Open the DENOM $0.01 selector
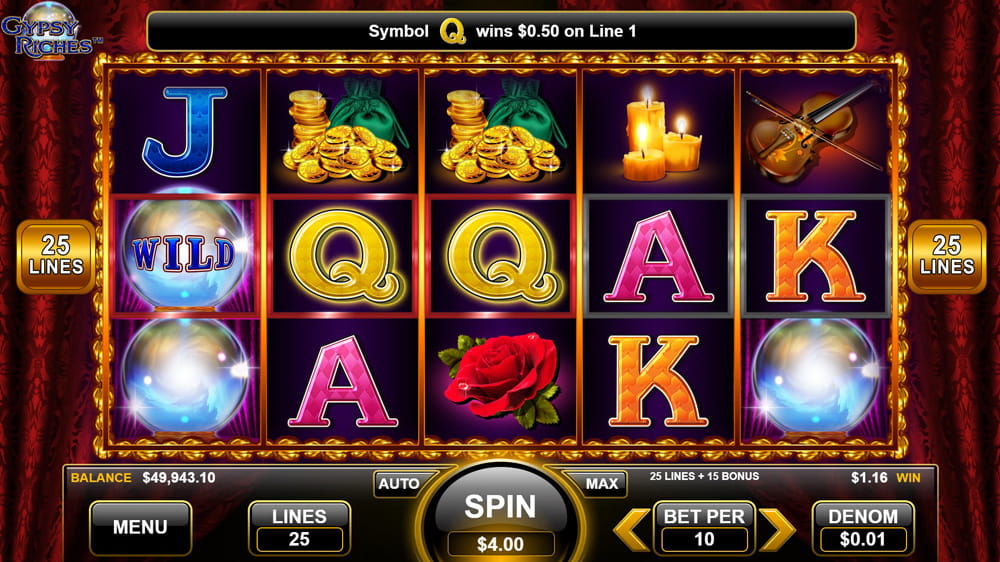This screenshot has height=562, width=1000. click(863, 528)
